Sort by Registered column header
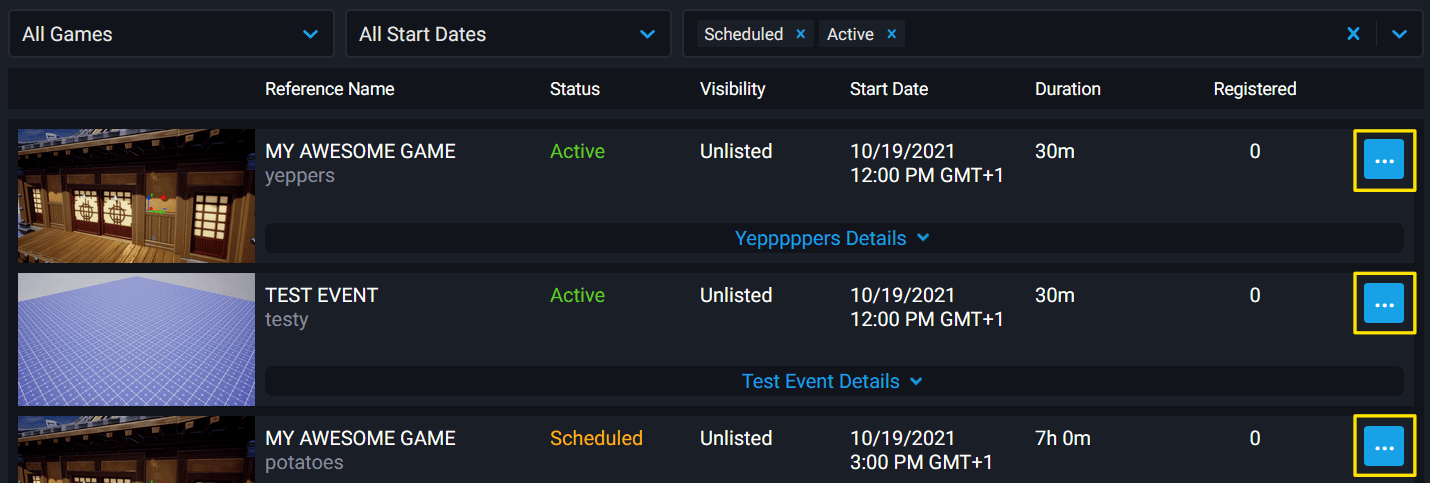 coord(1254,89)
